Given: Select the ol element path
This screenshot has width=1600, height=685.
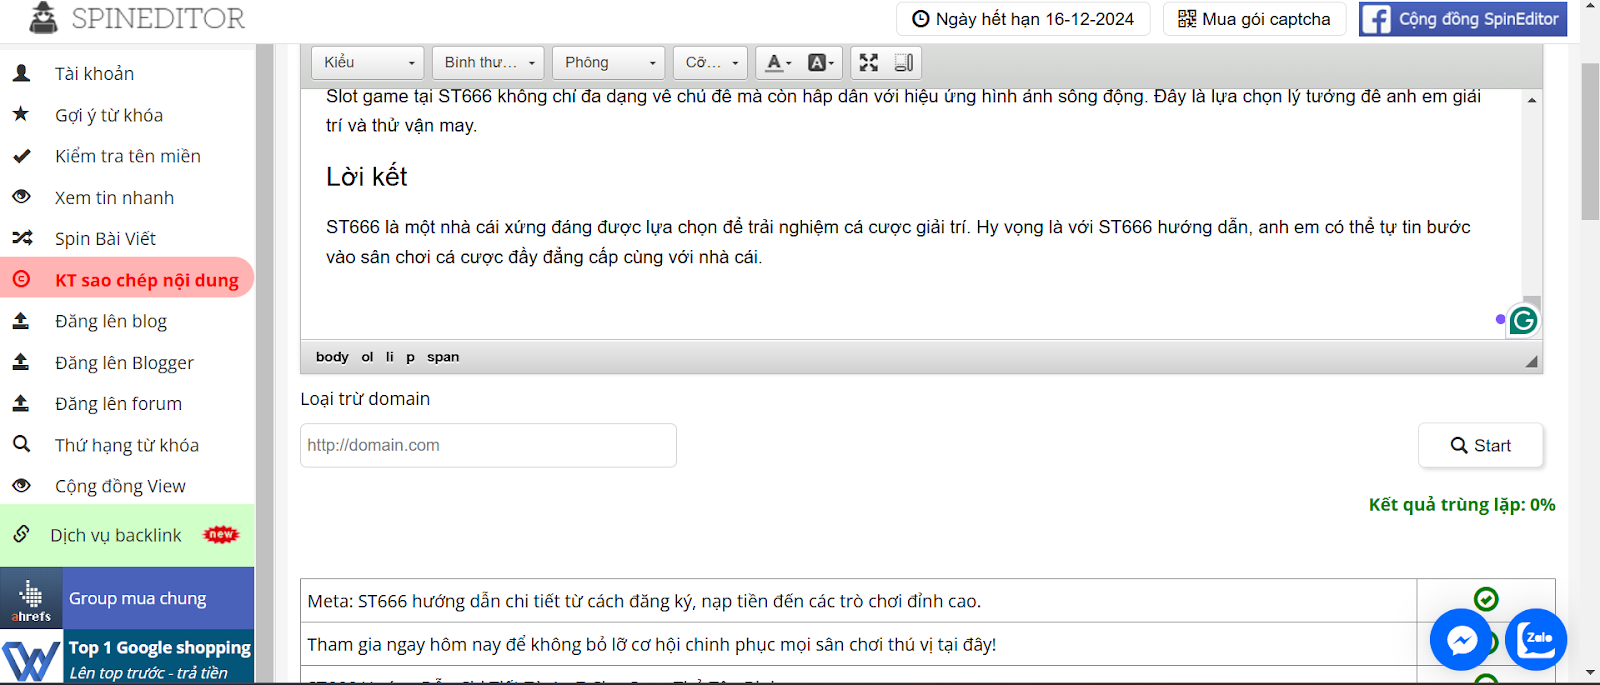Looking at the screenshot, I should click(x=367, y=357).
